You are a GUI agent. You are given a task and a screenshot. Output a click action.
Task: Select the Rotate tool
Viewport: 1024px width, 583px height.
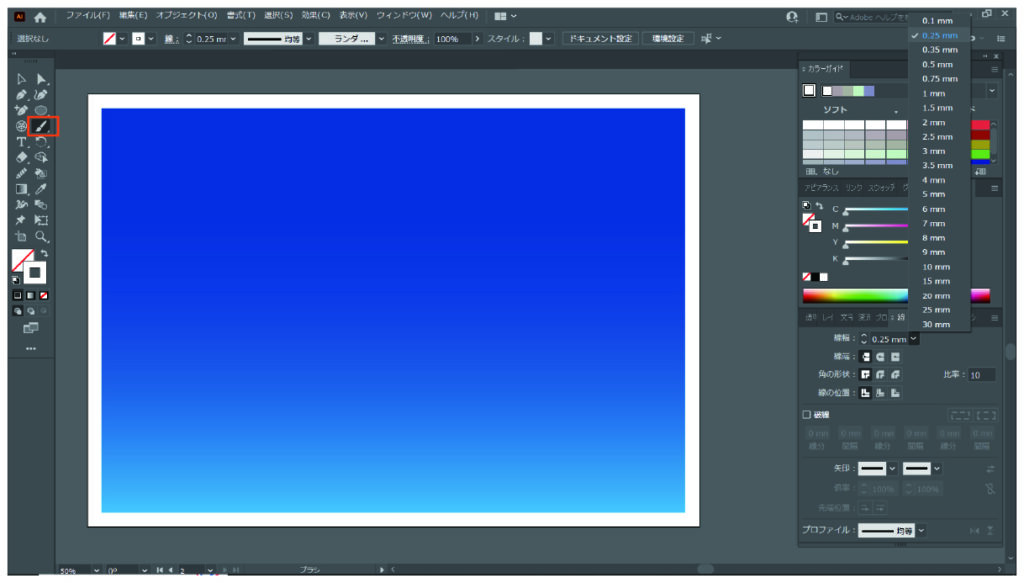click(x=41, y=142)
